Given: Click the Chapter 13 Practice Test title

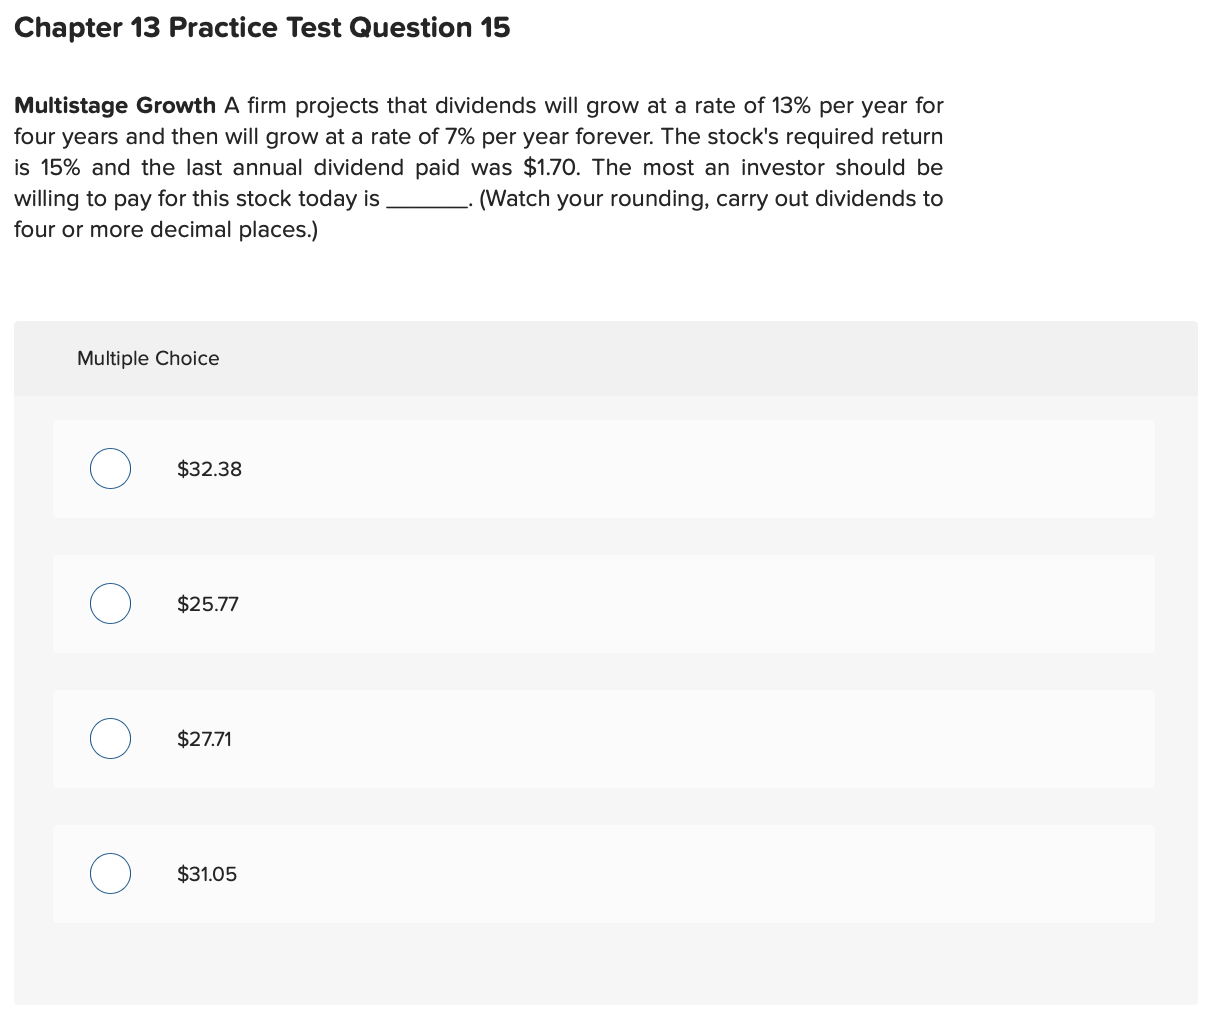Looking at the screenshot, I should pyautogui.click(x=262, y=27).
